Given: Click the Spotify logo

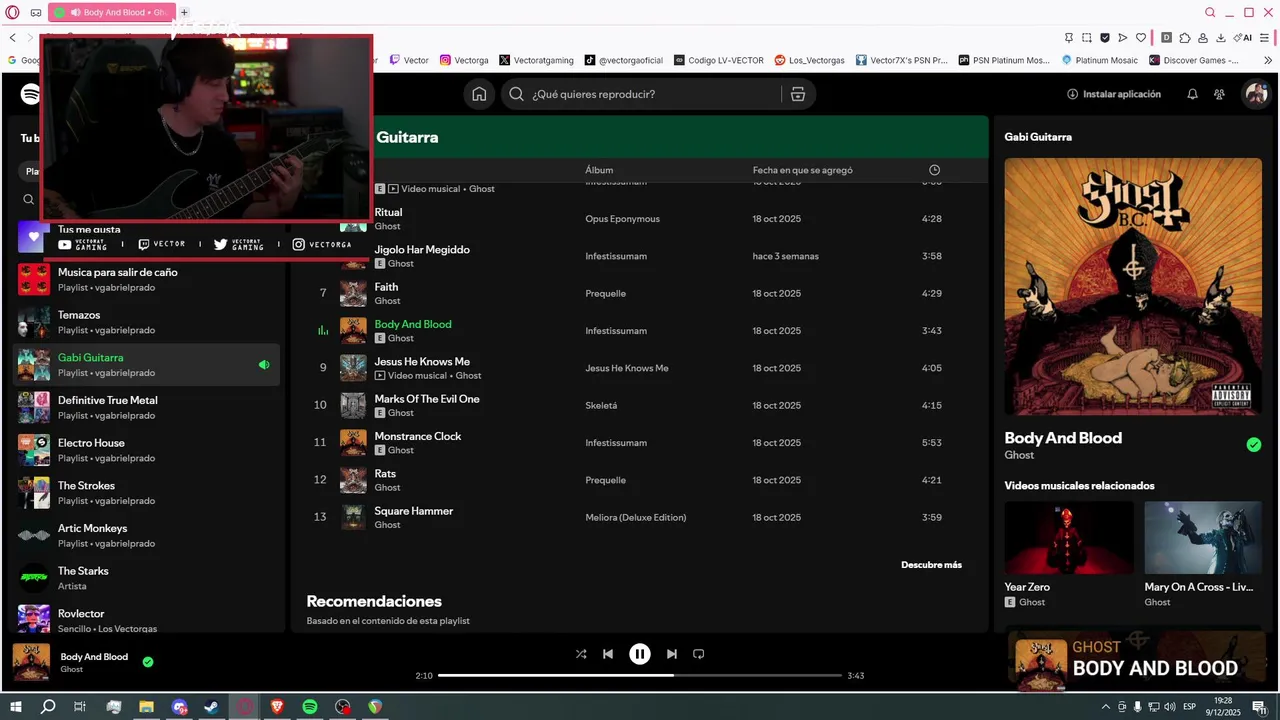Looking at the screenshot, I should [x=31, y=94].
